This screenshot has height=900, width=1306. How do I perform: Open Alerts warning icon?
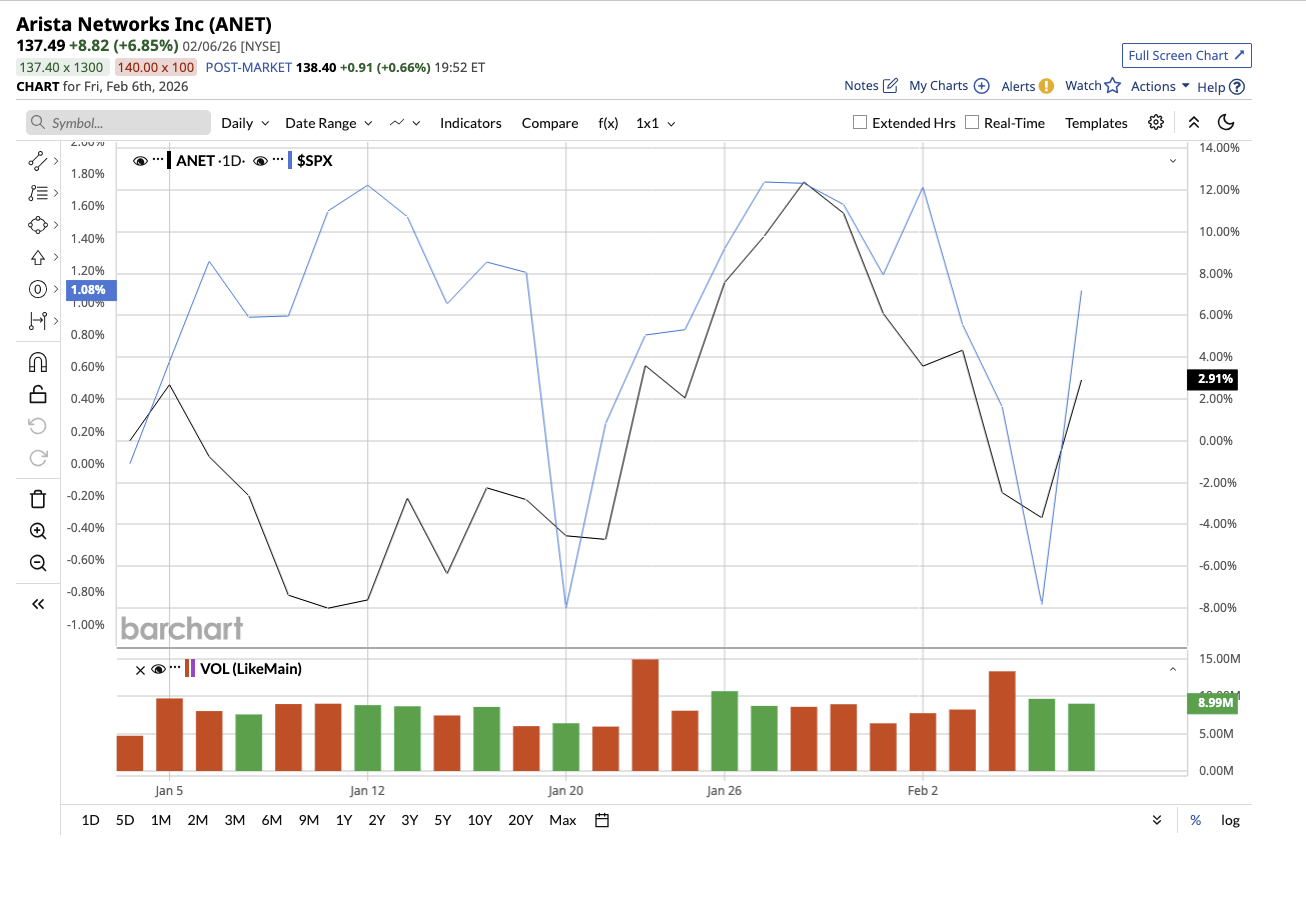[x=1046, y=86]
